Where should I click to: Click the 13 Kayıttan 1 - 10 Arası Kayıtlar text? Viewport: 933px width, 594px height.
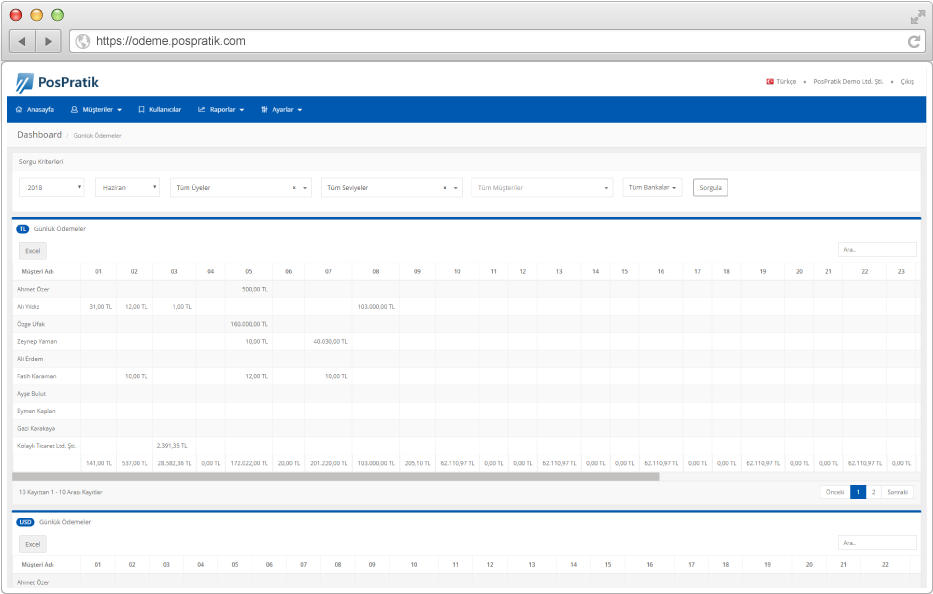[x=61, y=492]
